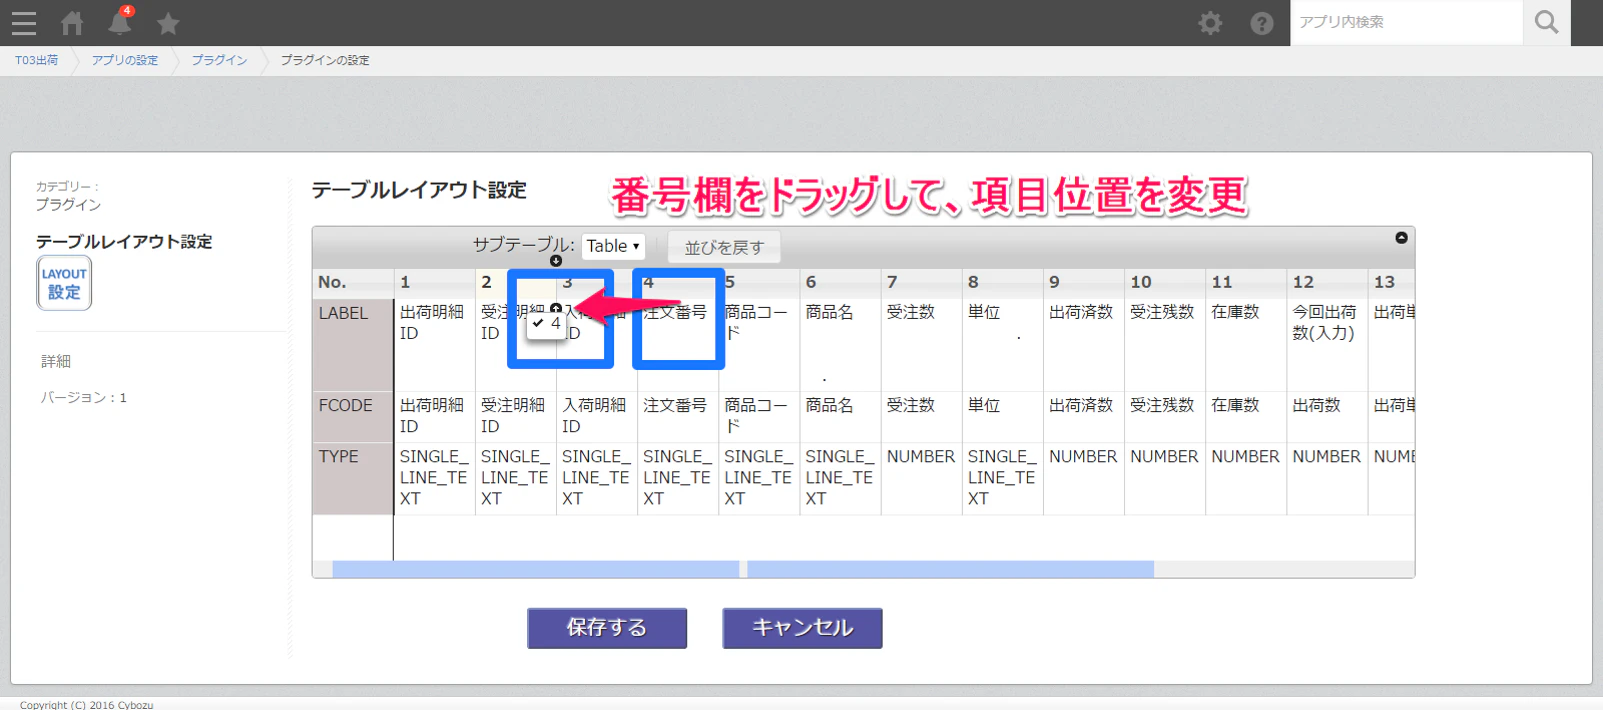Click the LAYOUT設定 plugin icon
The width and height of the screenshot is (1603, 710).
tap(64, 283)
